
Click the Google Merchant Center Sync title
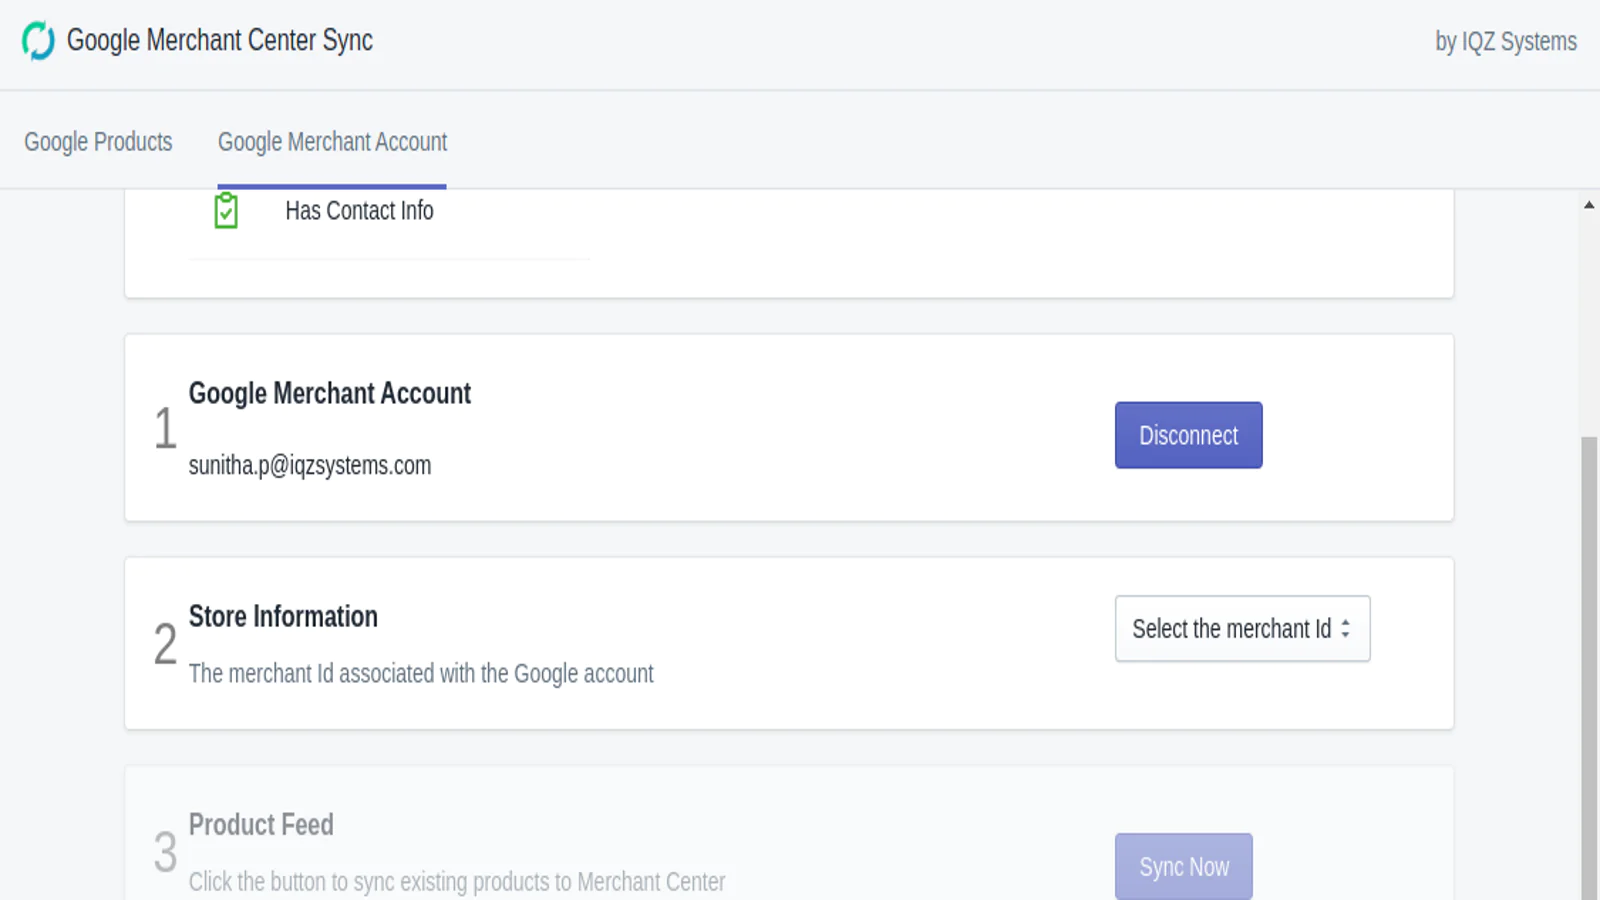point(220,41)
